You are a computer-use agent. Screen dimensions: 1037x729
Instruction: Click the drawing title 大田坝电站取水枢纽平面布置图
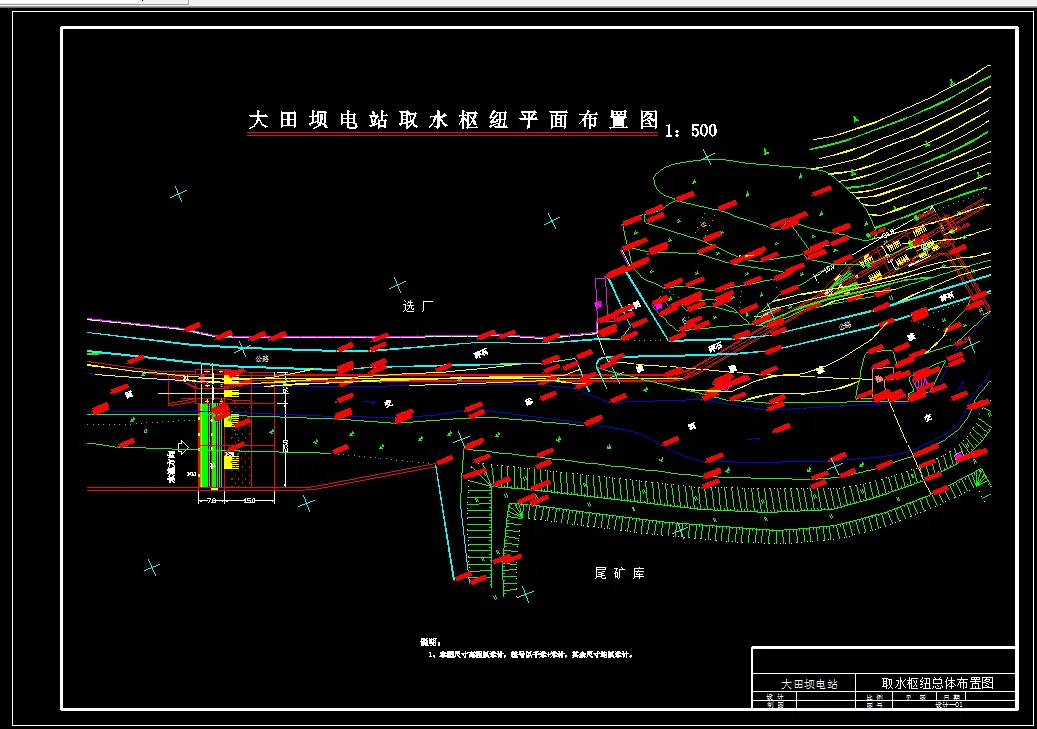coord(454,120)
